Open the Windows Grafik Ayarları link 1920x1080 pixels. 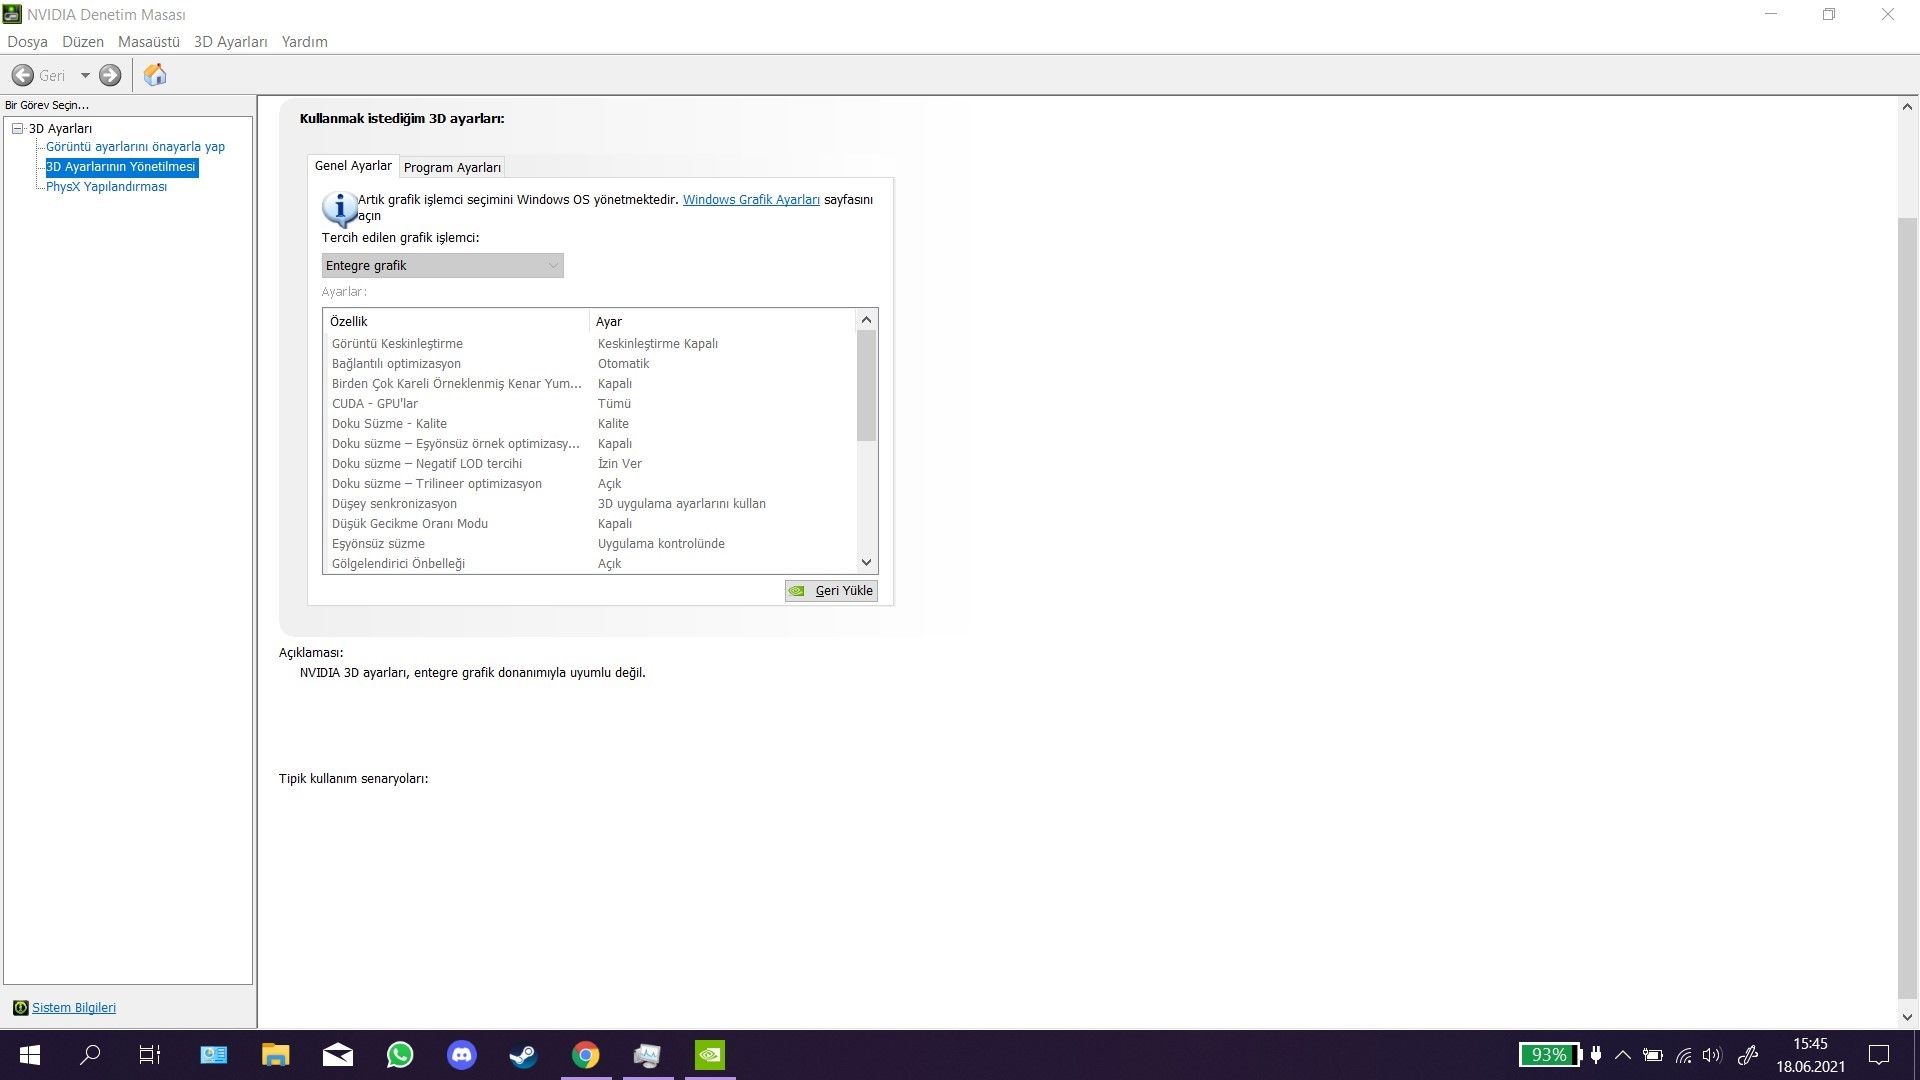[x=750, y=200]
